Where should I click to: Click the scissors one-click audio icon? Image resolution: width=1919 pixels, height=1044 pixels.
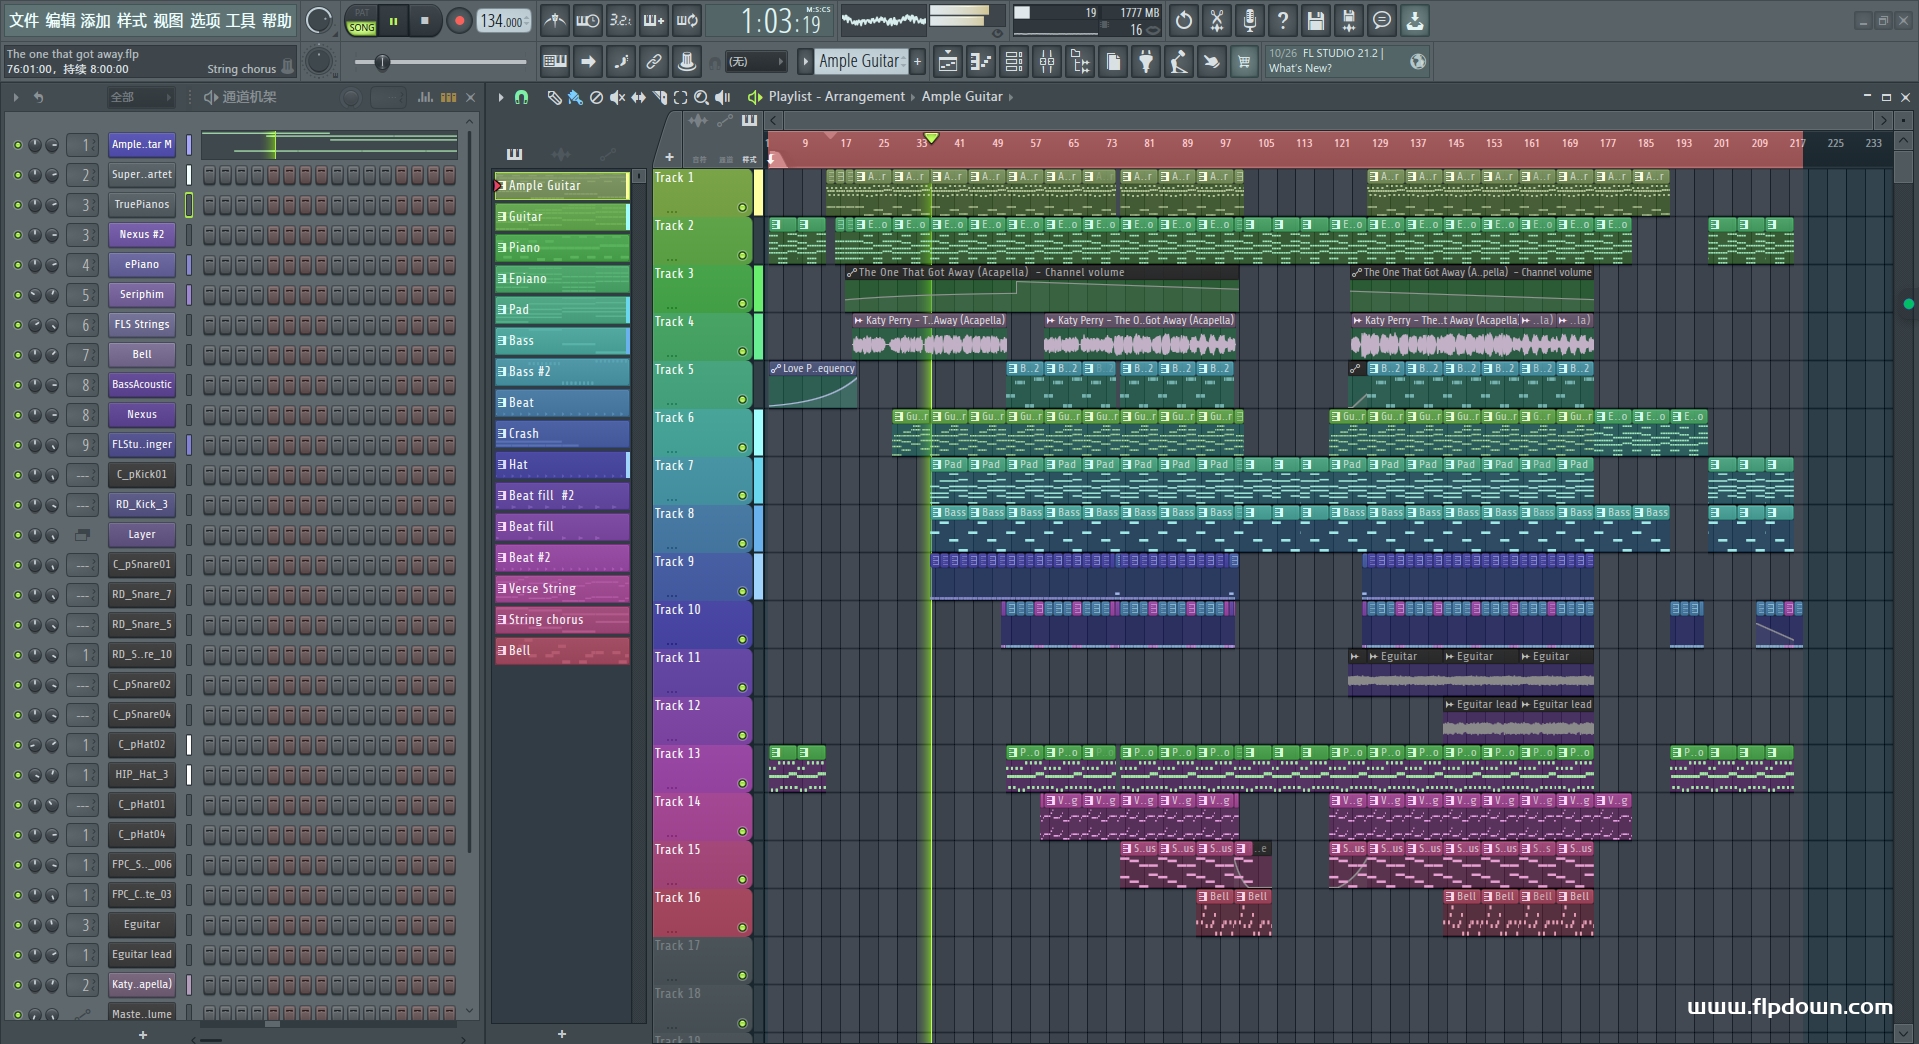1217,20
